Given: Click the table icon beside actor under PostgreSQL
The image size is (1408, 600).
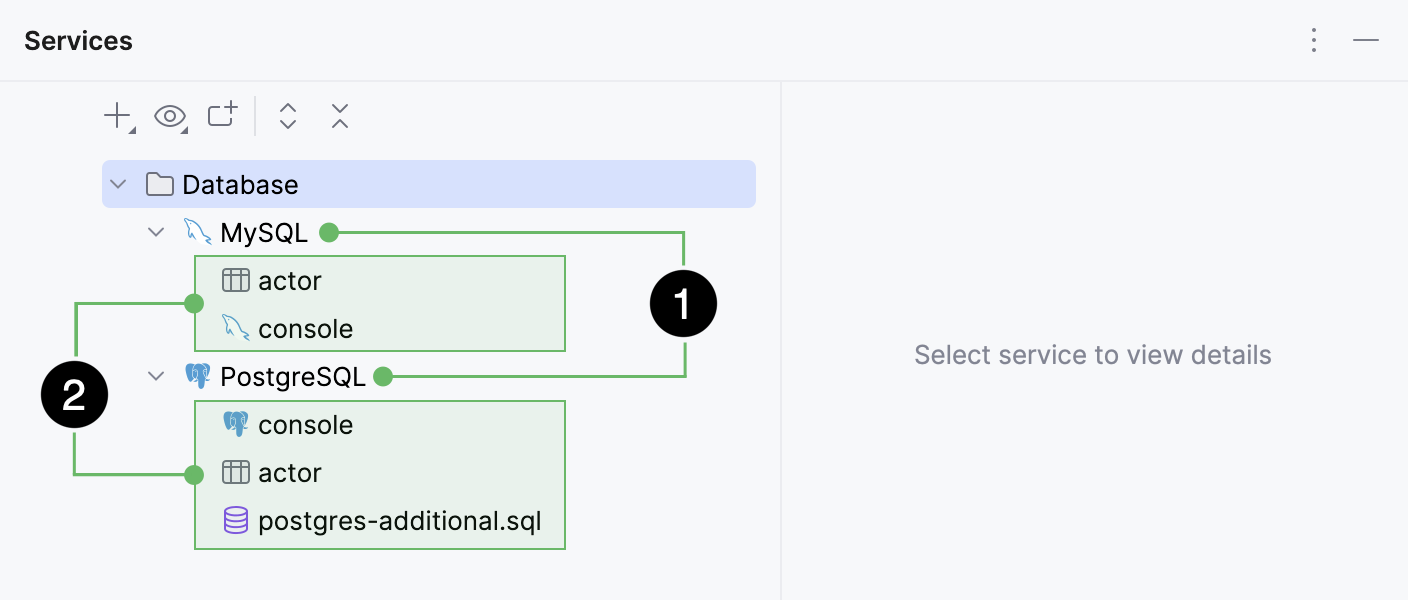Looking at the screenshot, I should coord(236,472).
